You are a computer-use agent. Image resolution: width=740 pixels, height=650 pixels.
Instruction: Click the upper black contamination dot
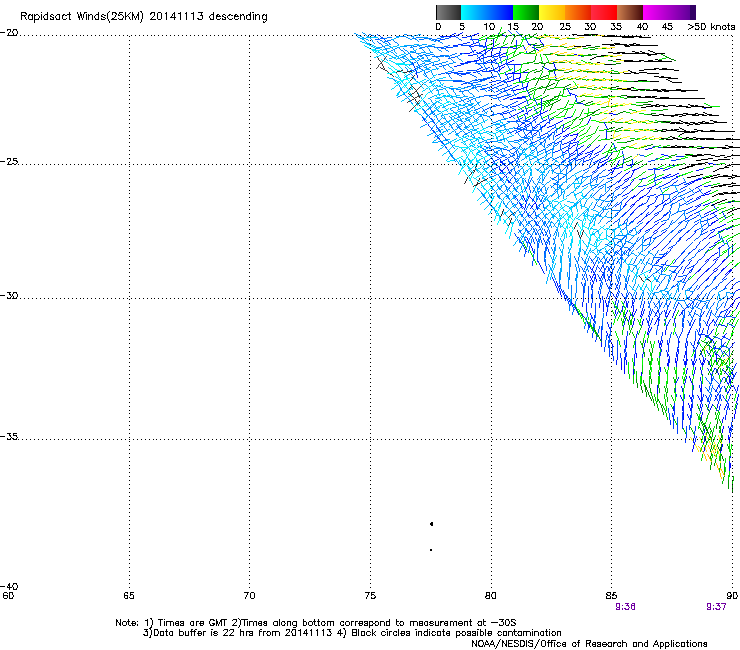[431, 524]
